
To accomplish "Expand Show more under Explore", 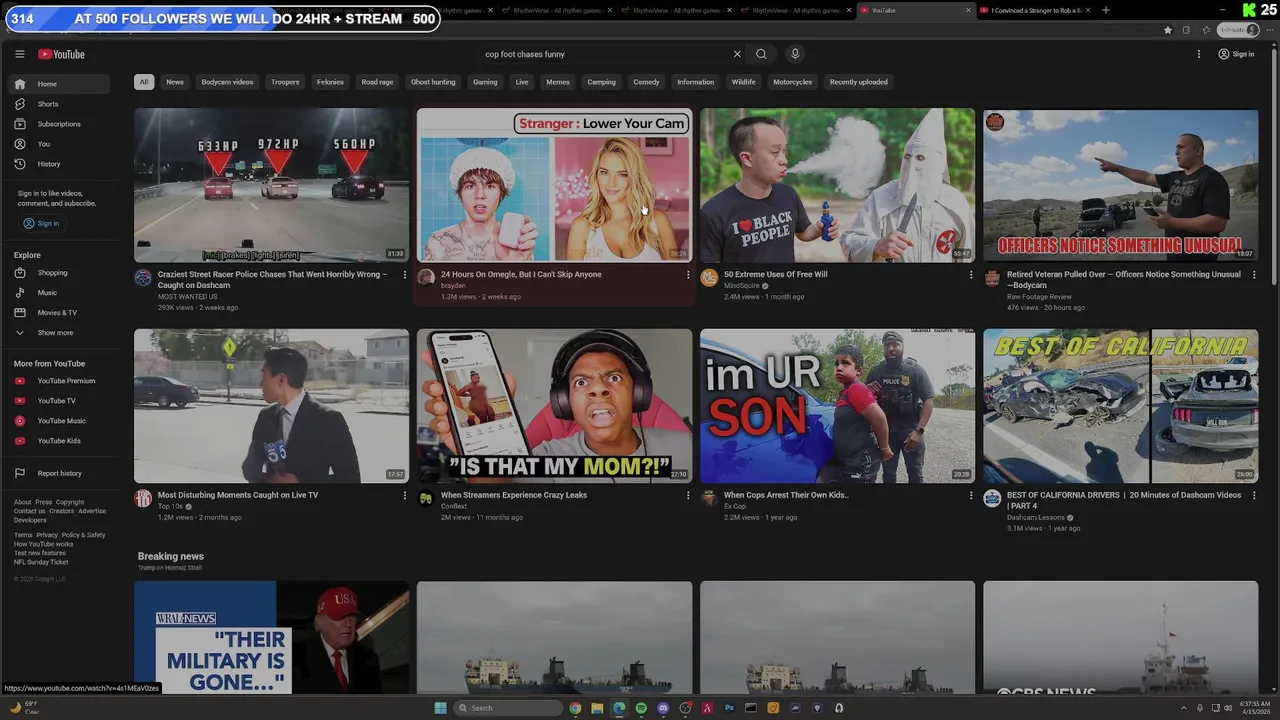I will 58,333.
